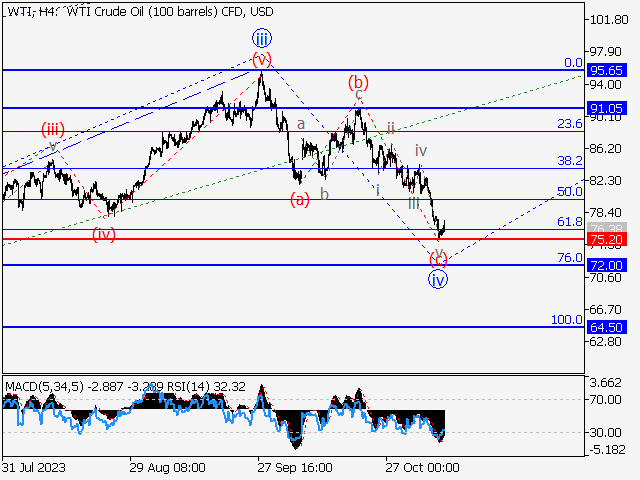Select the 91.05 price level label

(606, 109)
